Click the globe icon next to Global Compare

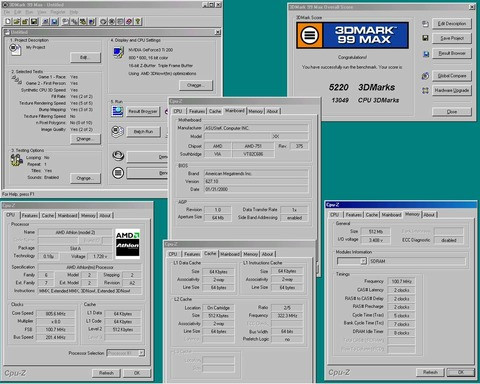click(425, 76)
